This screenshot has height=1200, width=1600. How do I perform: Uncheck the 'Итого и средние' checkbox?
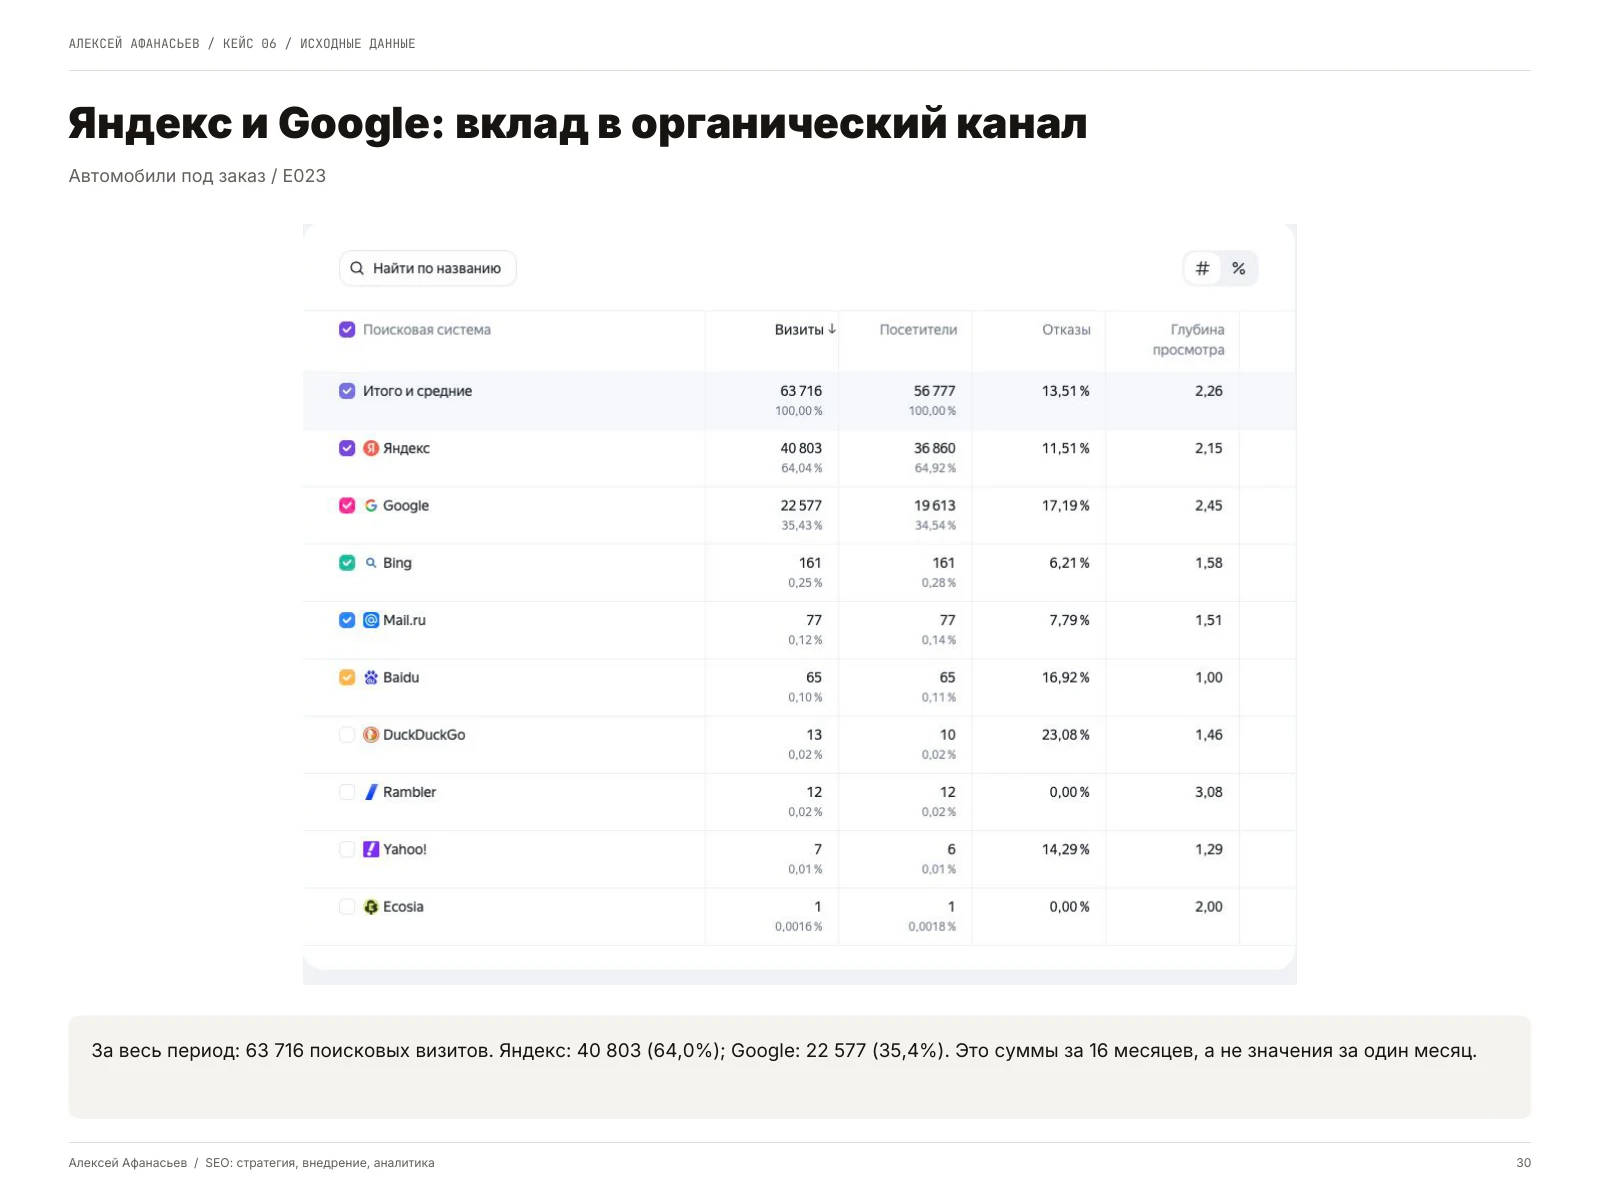347,391
